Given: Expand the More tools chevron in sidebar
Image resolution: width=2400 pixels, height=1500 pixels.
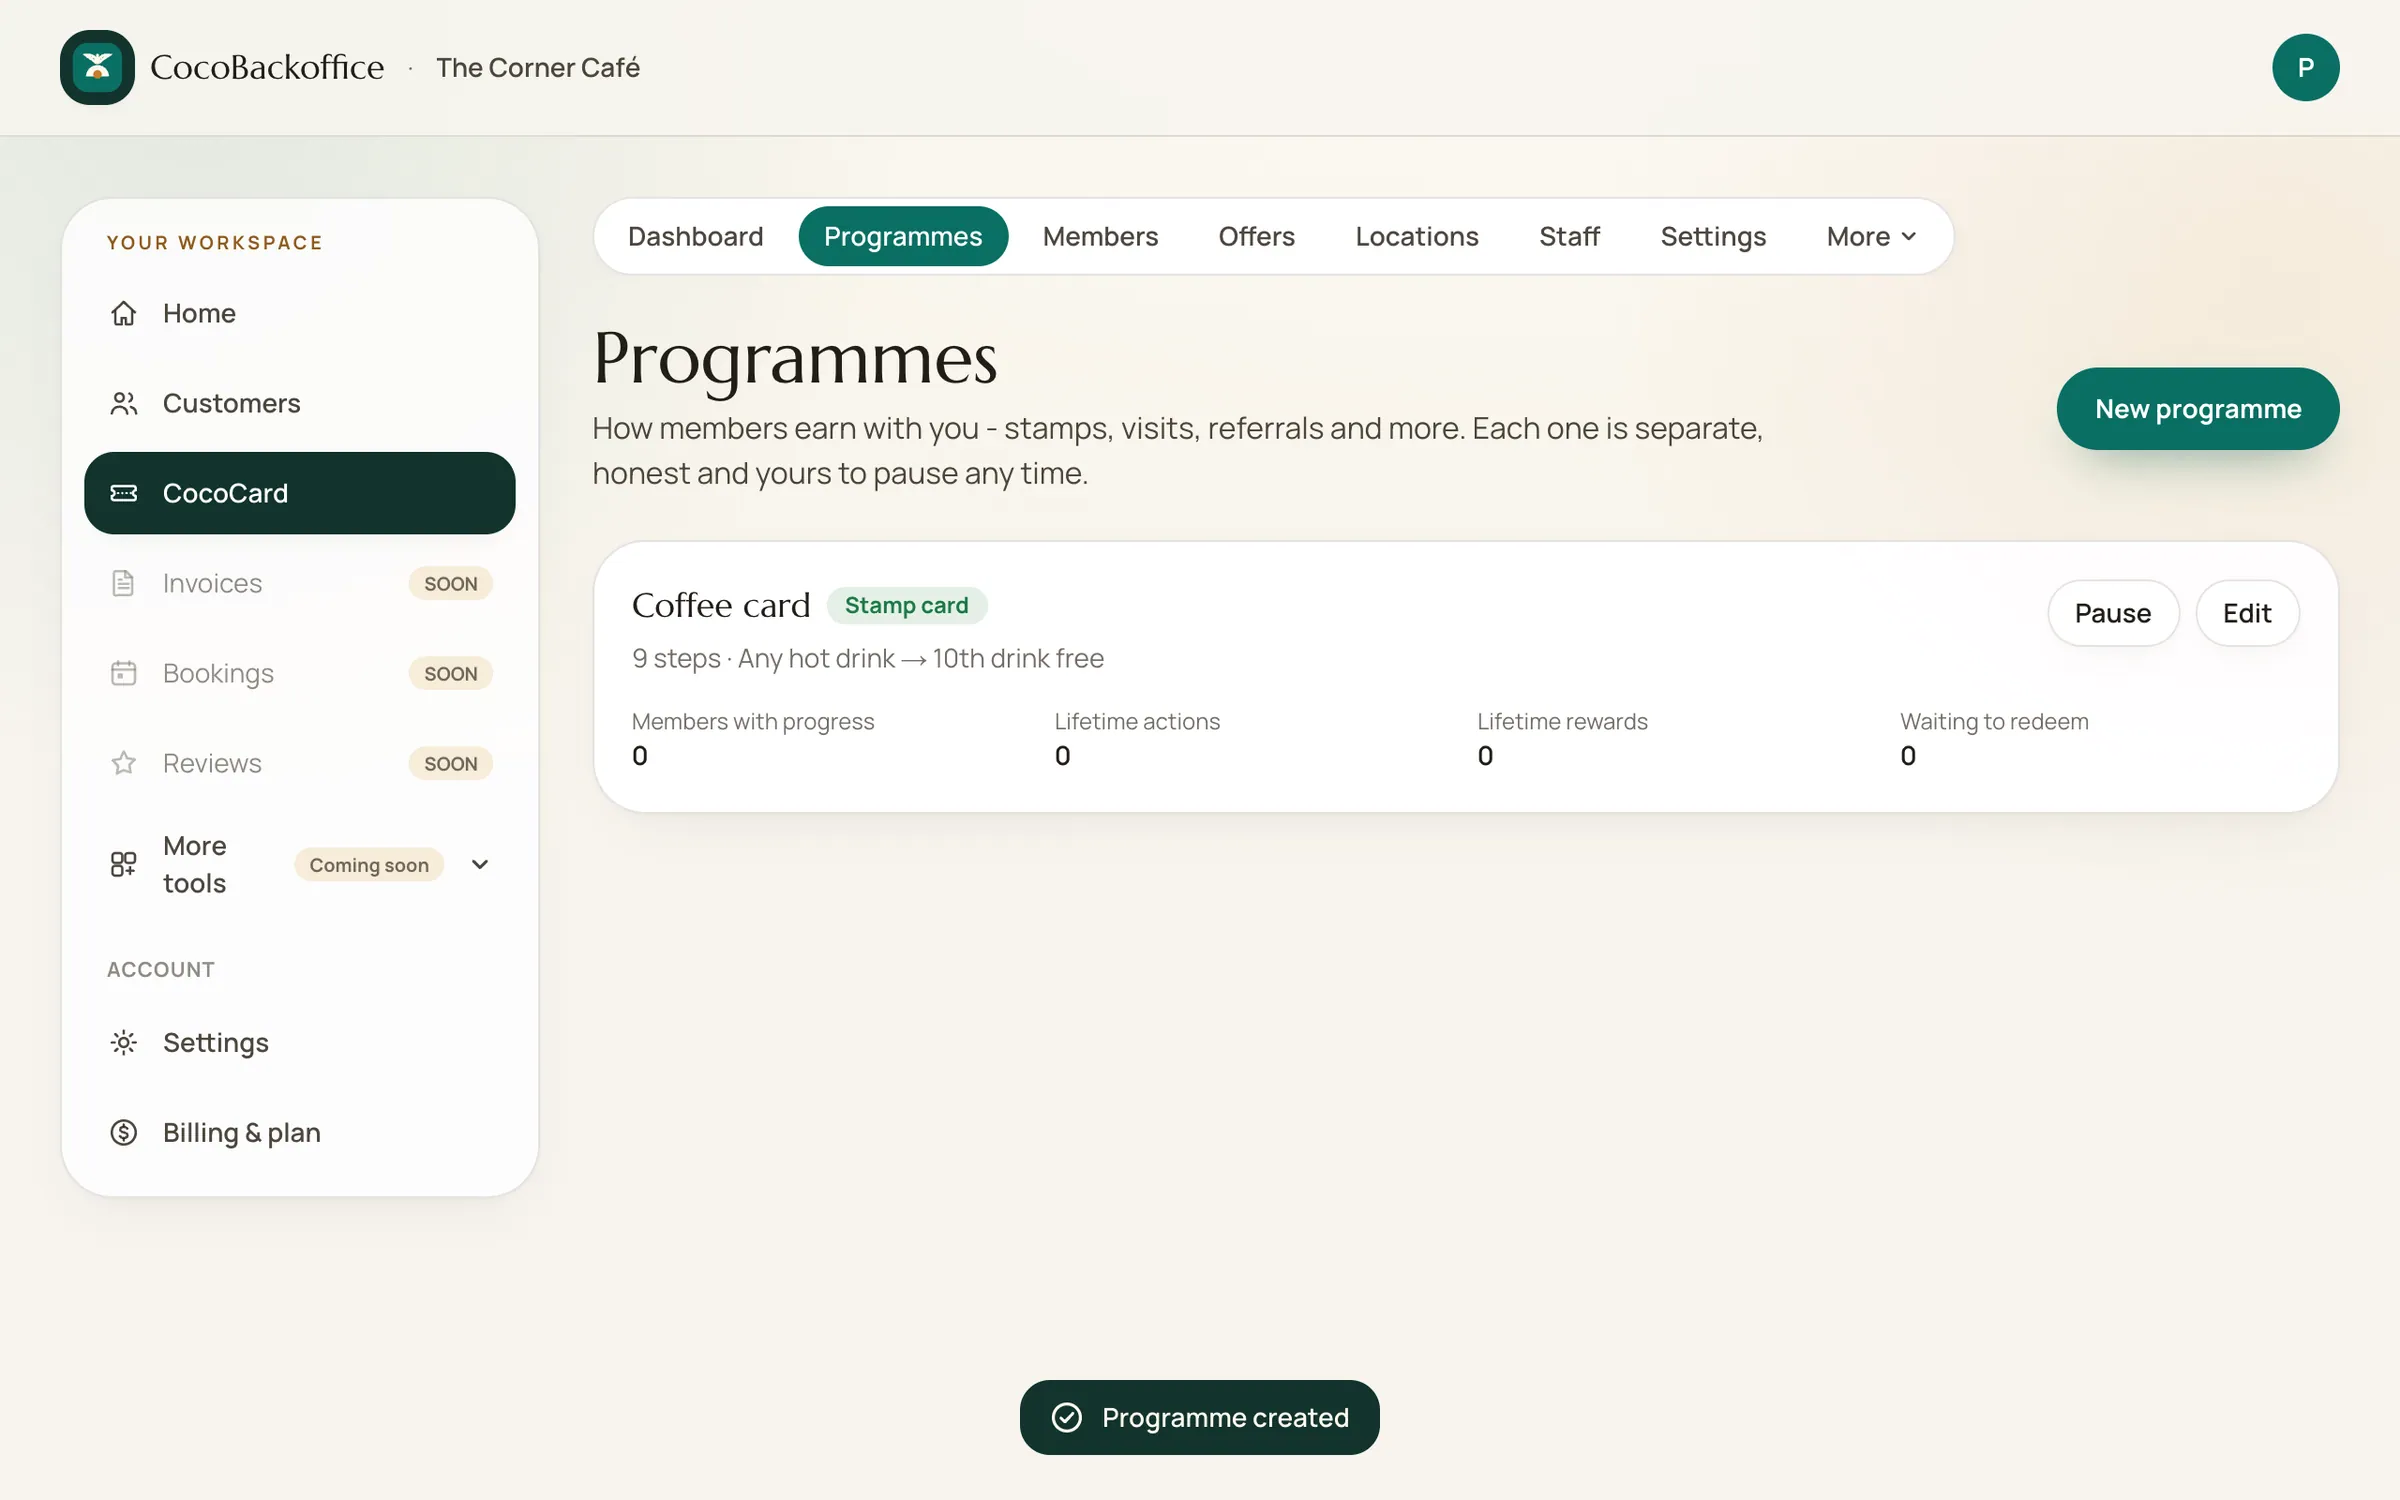Looking at the screenshot, I should pyautogui.click(x=480, y=864).
